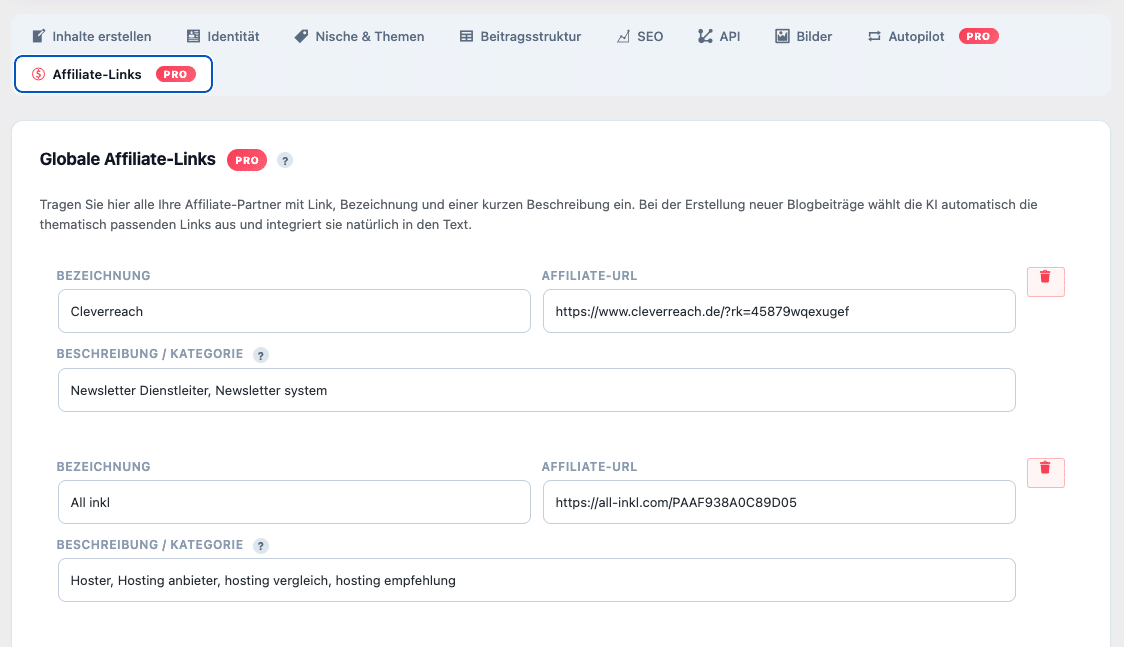The width and height of the screenshot is (1124, 647).
Task: Click the all-inkl.com affiliate URL field
Action: coord(778,502)
